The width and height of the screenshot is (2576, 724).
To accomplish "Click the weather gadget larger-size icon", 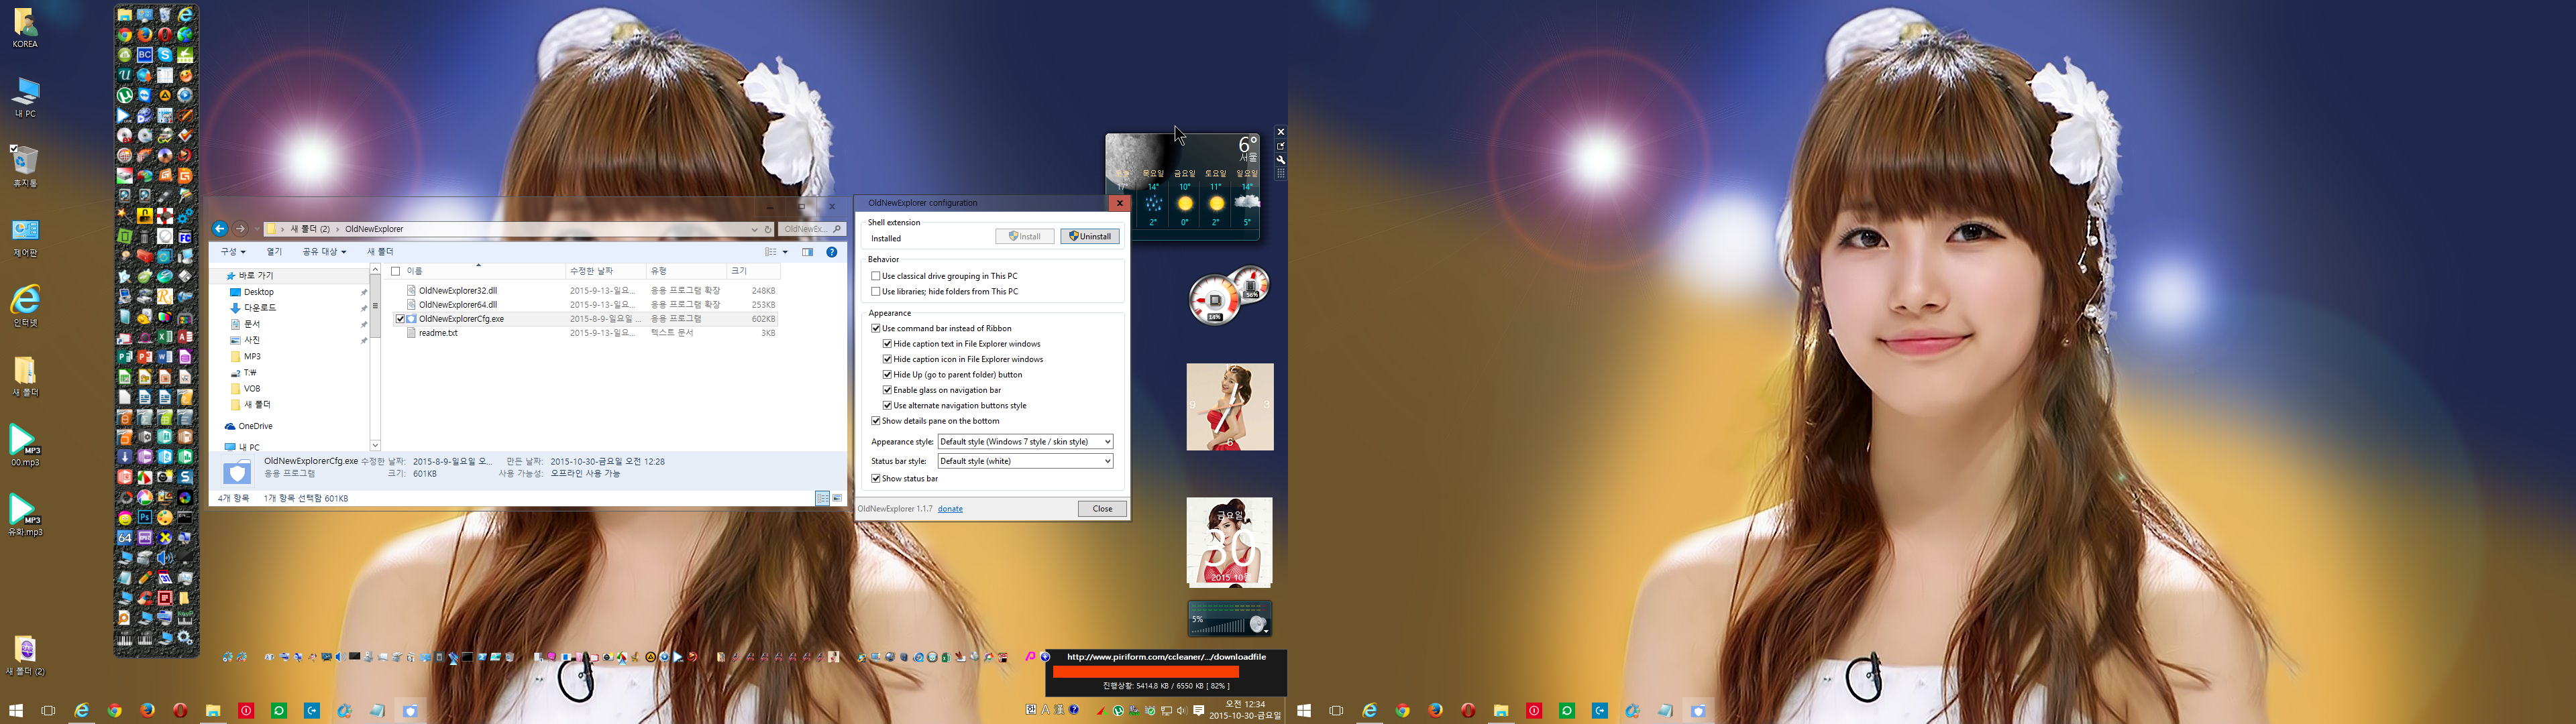I will (1280, 146).
